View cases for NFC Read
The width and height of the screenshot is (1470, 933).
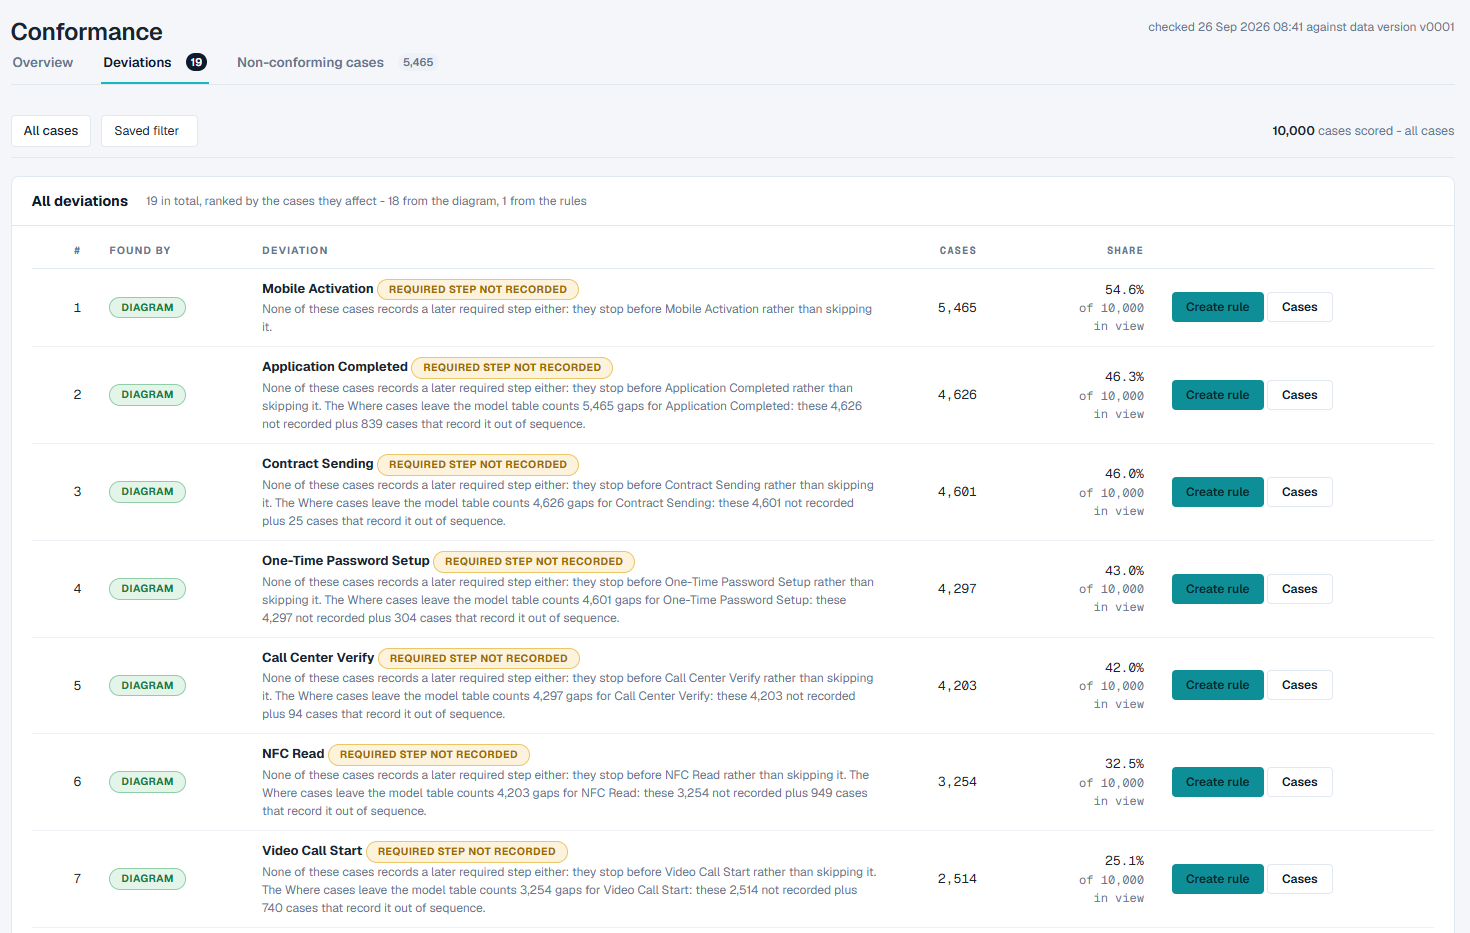(x=1299, y=782)
